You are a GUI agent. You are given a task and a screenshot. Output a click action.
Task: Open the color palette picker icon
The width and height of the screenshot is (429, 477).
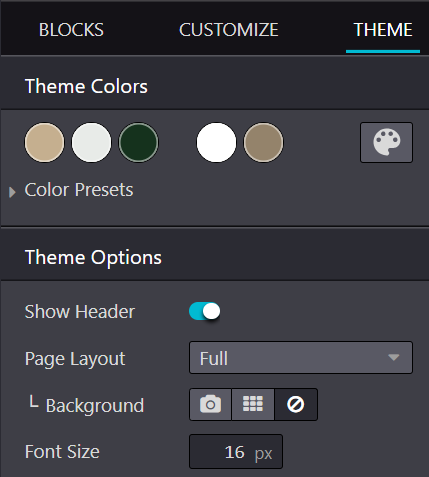pyautogui.click(x=386, y=143)
